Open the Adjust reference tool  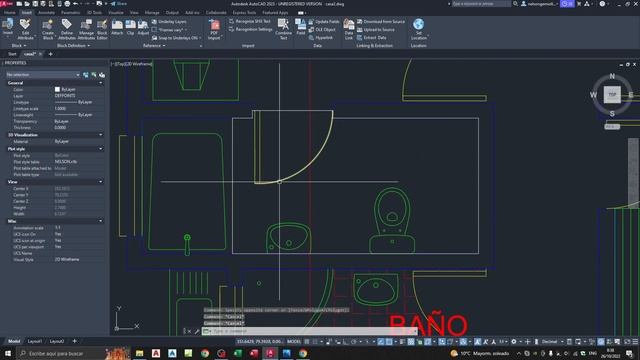[x=143, y=27]
